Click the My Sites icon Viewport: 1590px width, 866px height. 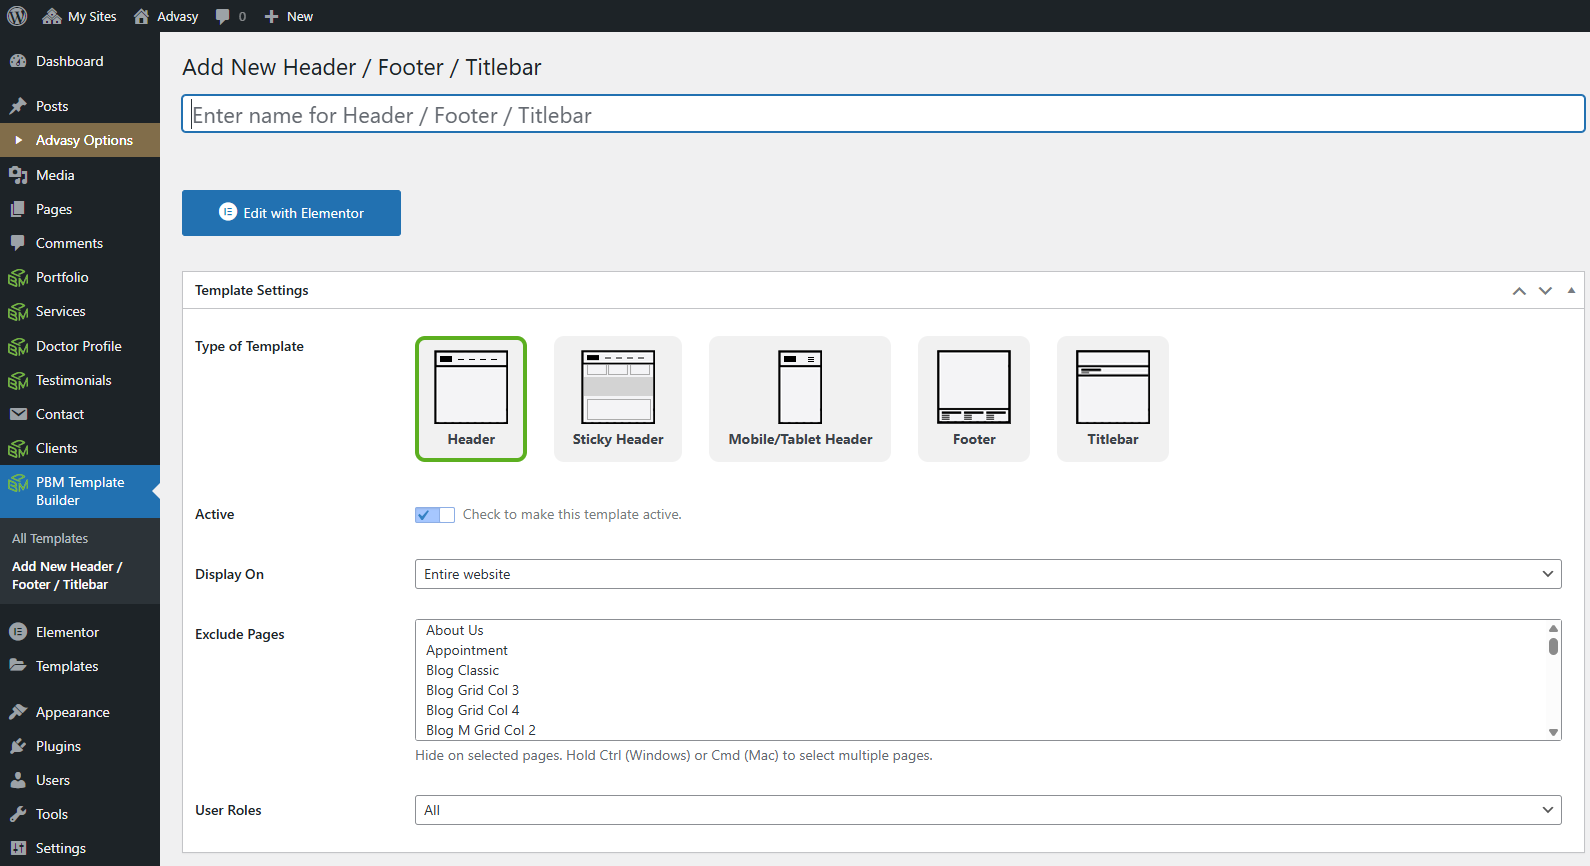click(52, 16)
